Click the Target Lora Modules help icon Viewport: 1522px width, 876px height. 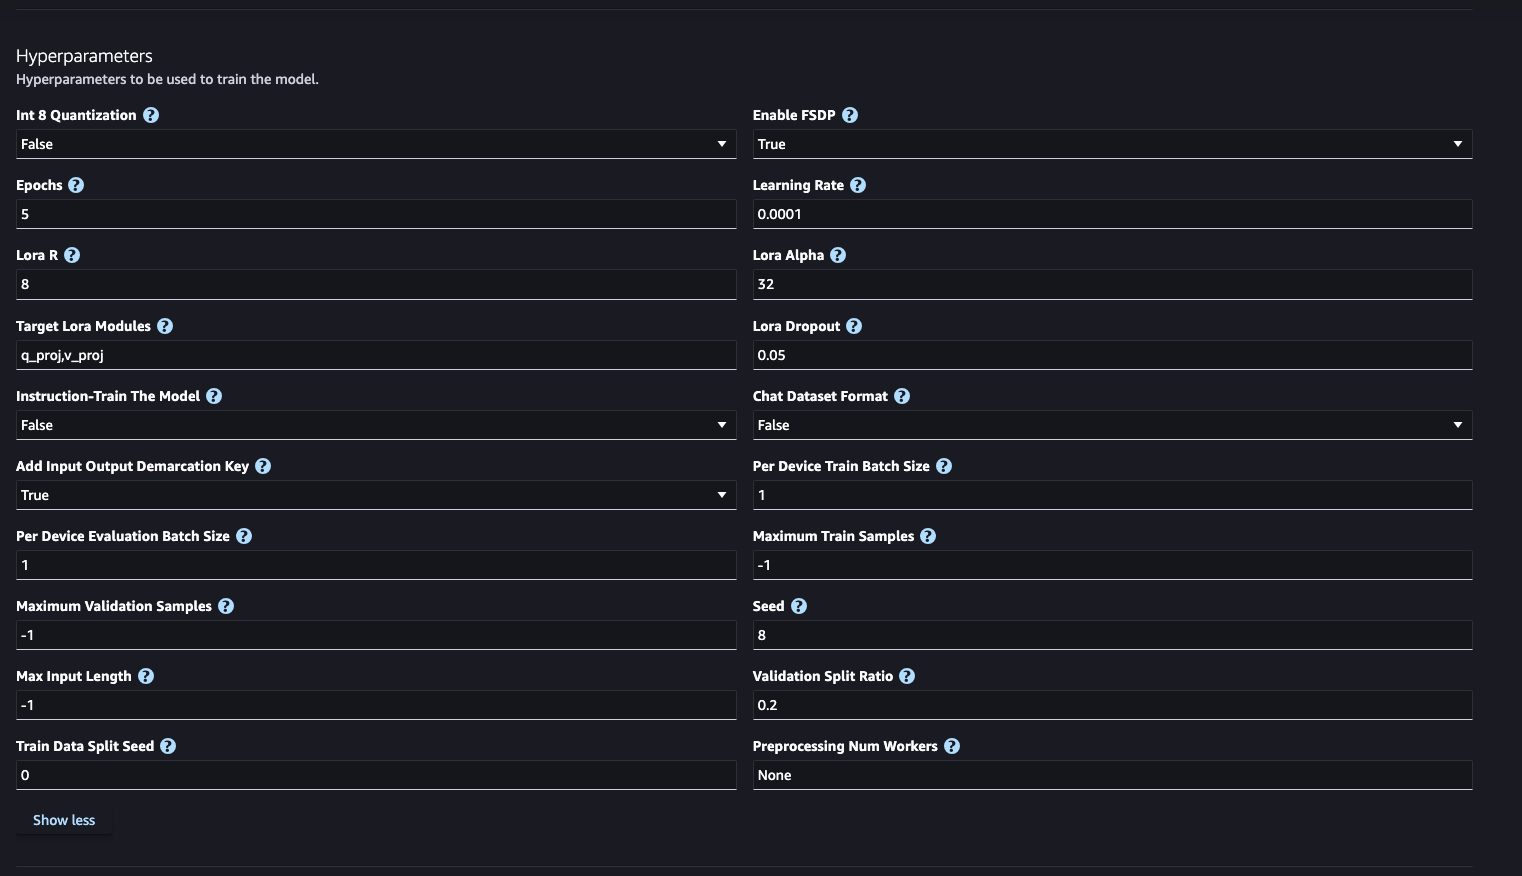coord(165,326)
